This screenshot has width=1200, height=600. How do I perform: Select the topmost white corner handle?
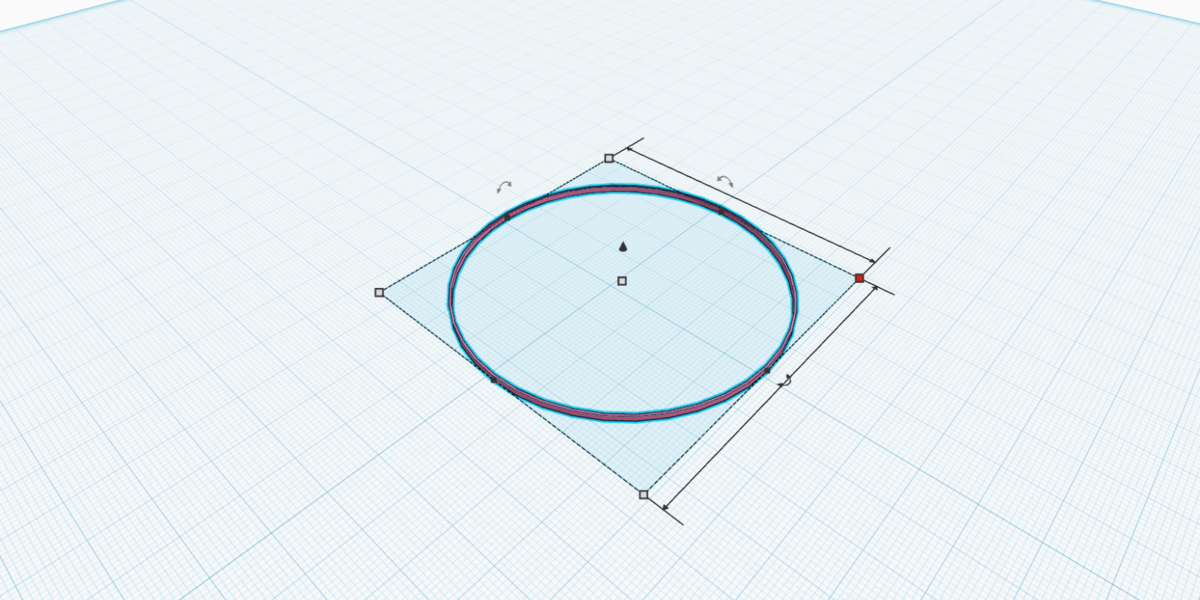pyautogui.click(x=609, y=158)
